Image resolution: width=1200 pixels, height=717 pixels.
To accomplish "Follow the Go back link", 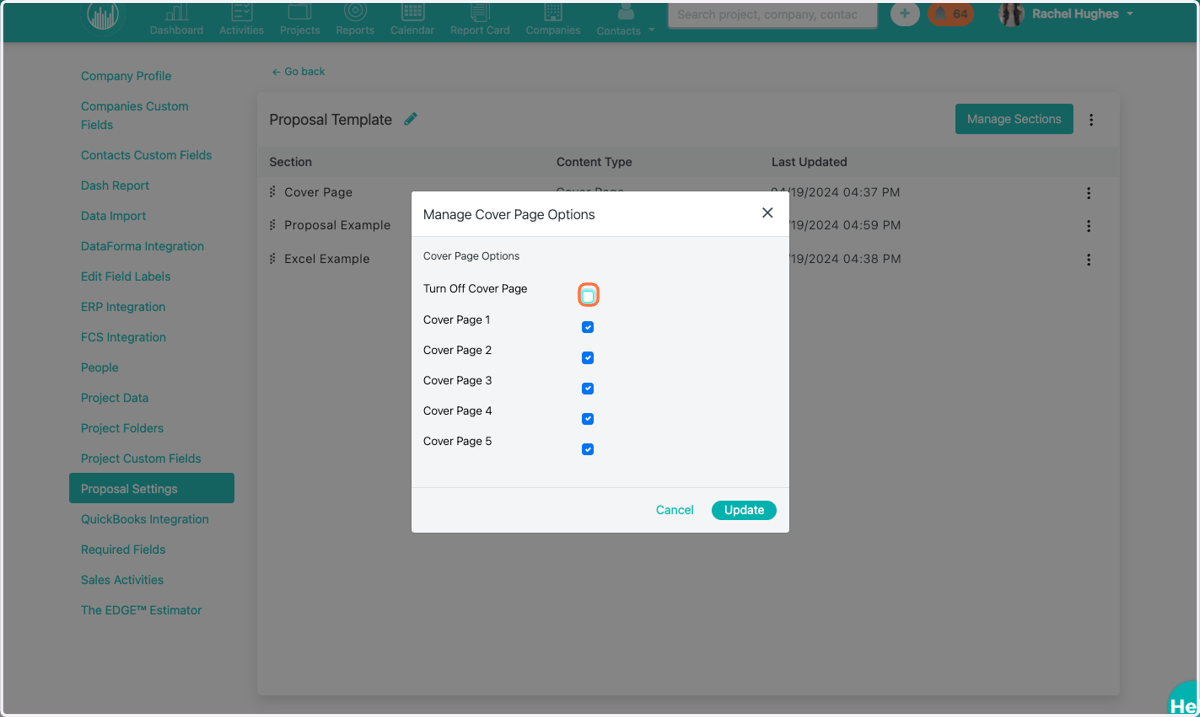I will (x=298, y=72).
